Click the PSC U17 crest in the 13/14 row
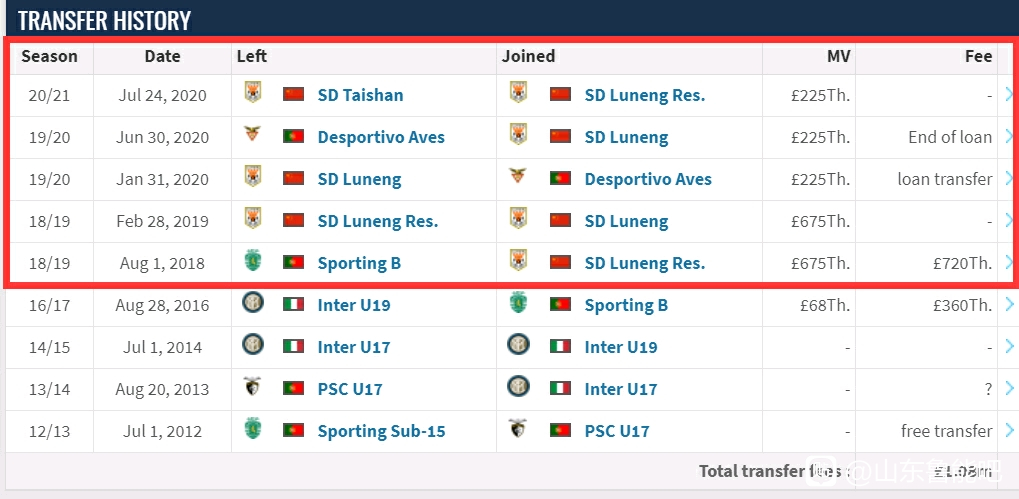1019x499 pixels. (252, 387)
